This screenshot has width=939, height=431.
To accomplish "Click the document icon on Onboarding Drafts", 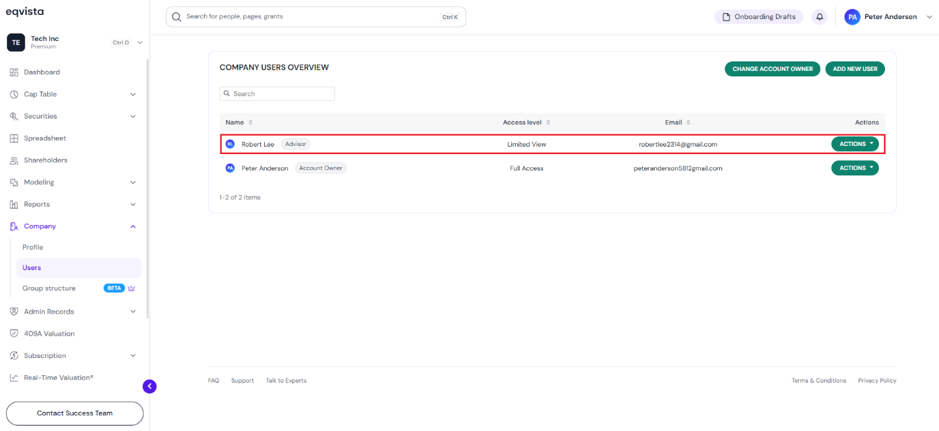I will [726, 17].
